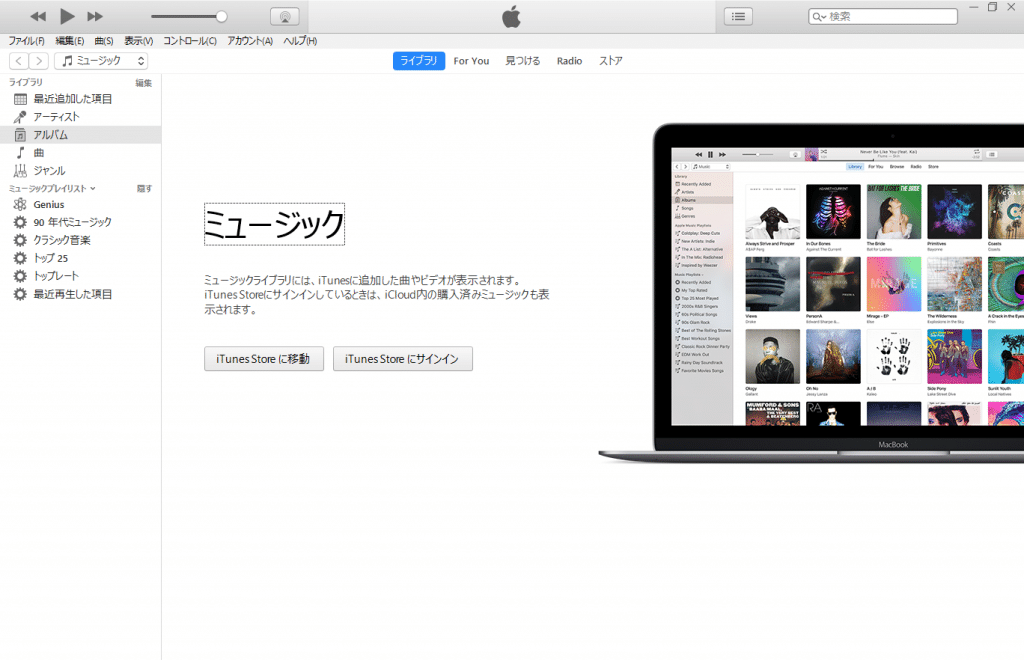Screen dimensions: 1024x660
Task: Click 編集 next to ライブラリ header
Action: click(x=144, y=83)
